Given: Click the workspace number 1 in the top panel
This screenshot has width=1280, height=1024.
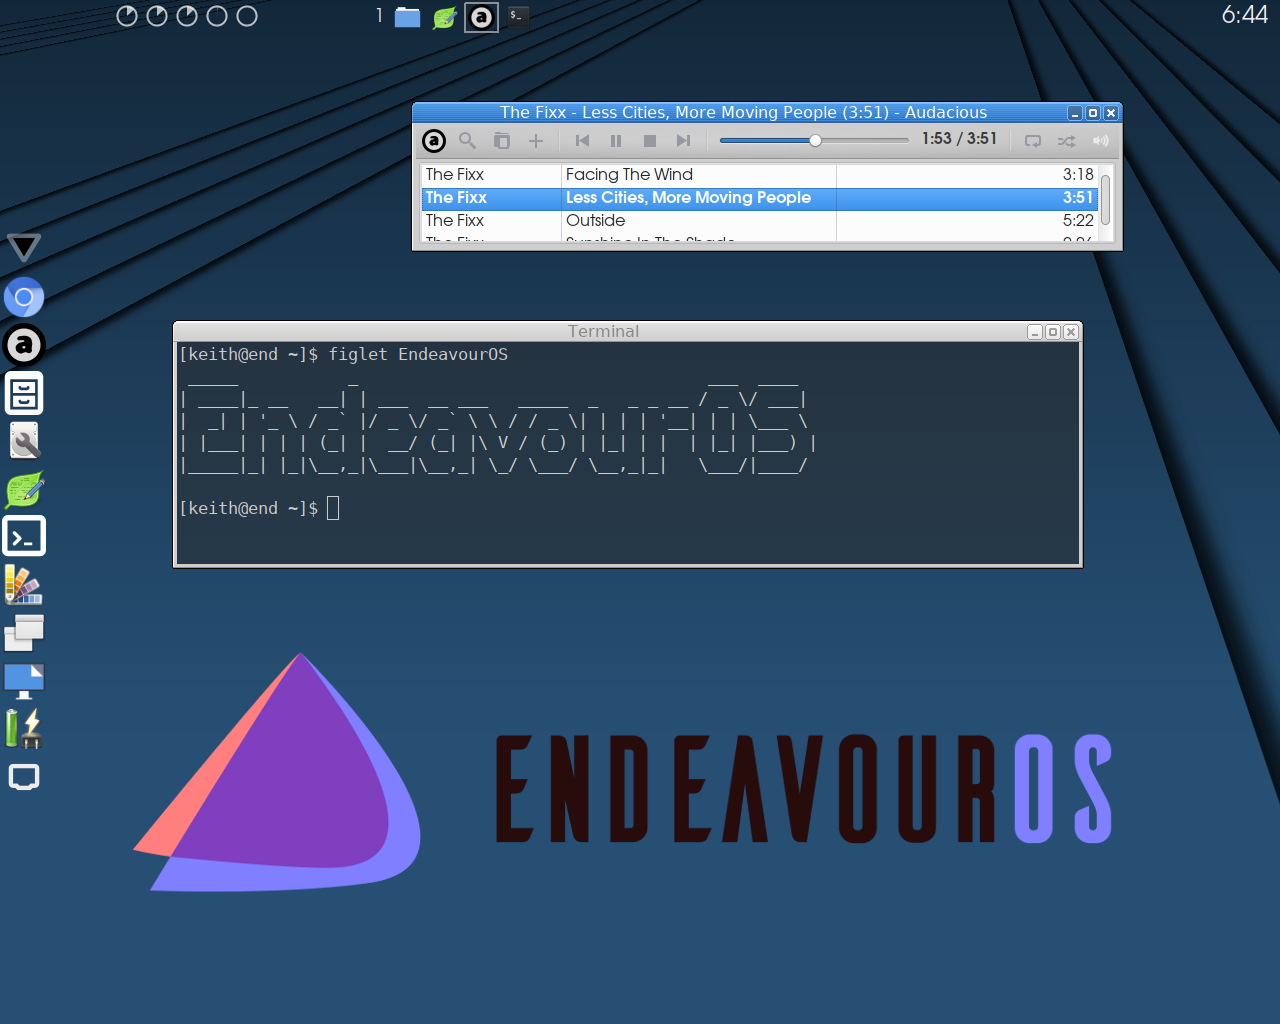Looking at the screenshot, I should coord(379,15).
